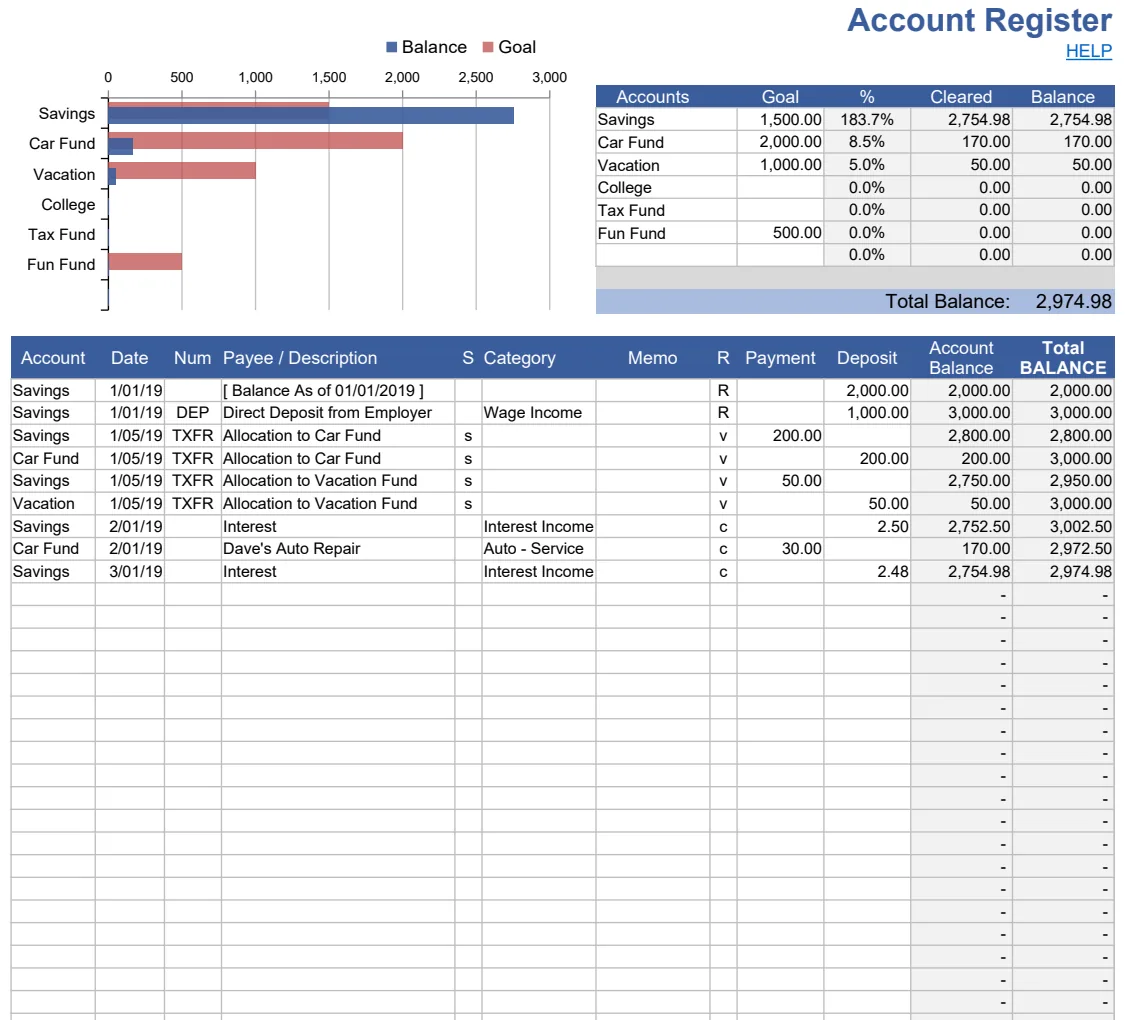This screenshot has height=1020, width=1125.
Task: Select College in the accounts summary
Action: 667,188
